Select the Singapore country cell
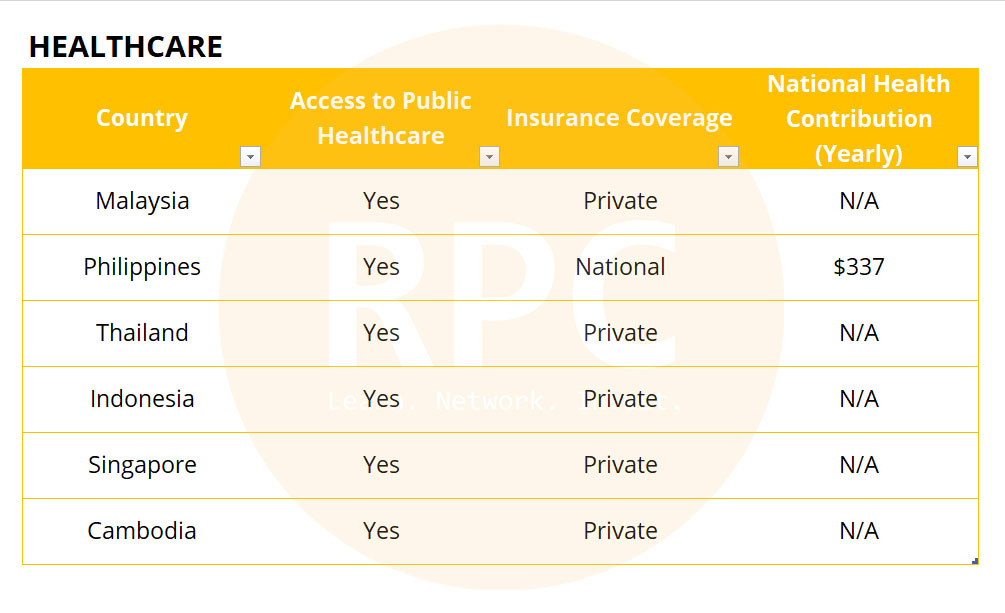The height and width of the screenshot is (613, 1005). [x=142, y=465]
